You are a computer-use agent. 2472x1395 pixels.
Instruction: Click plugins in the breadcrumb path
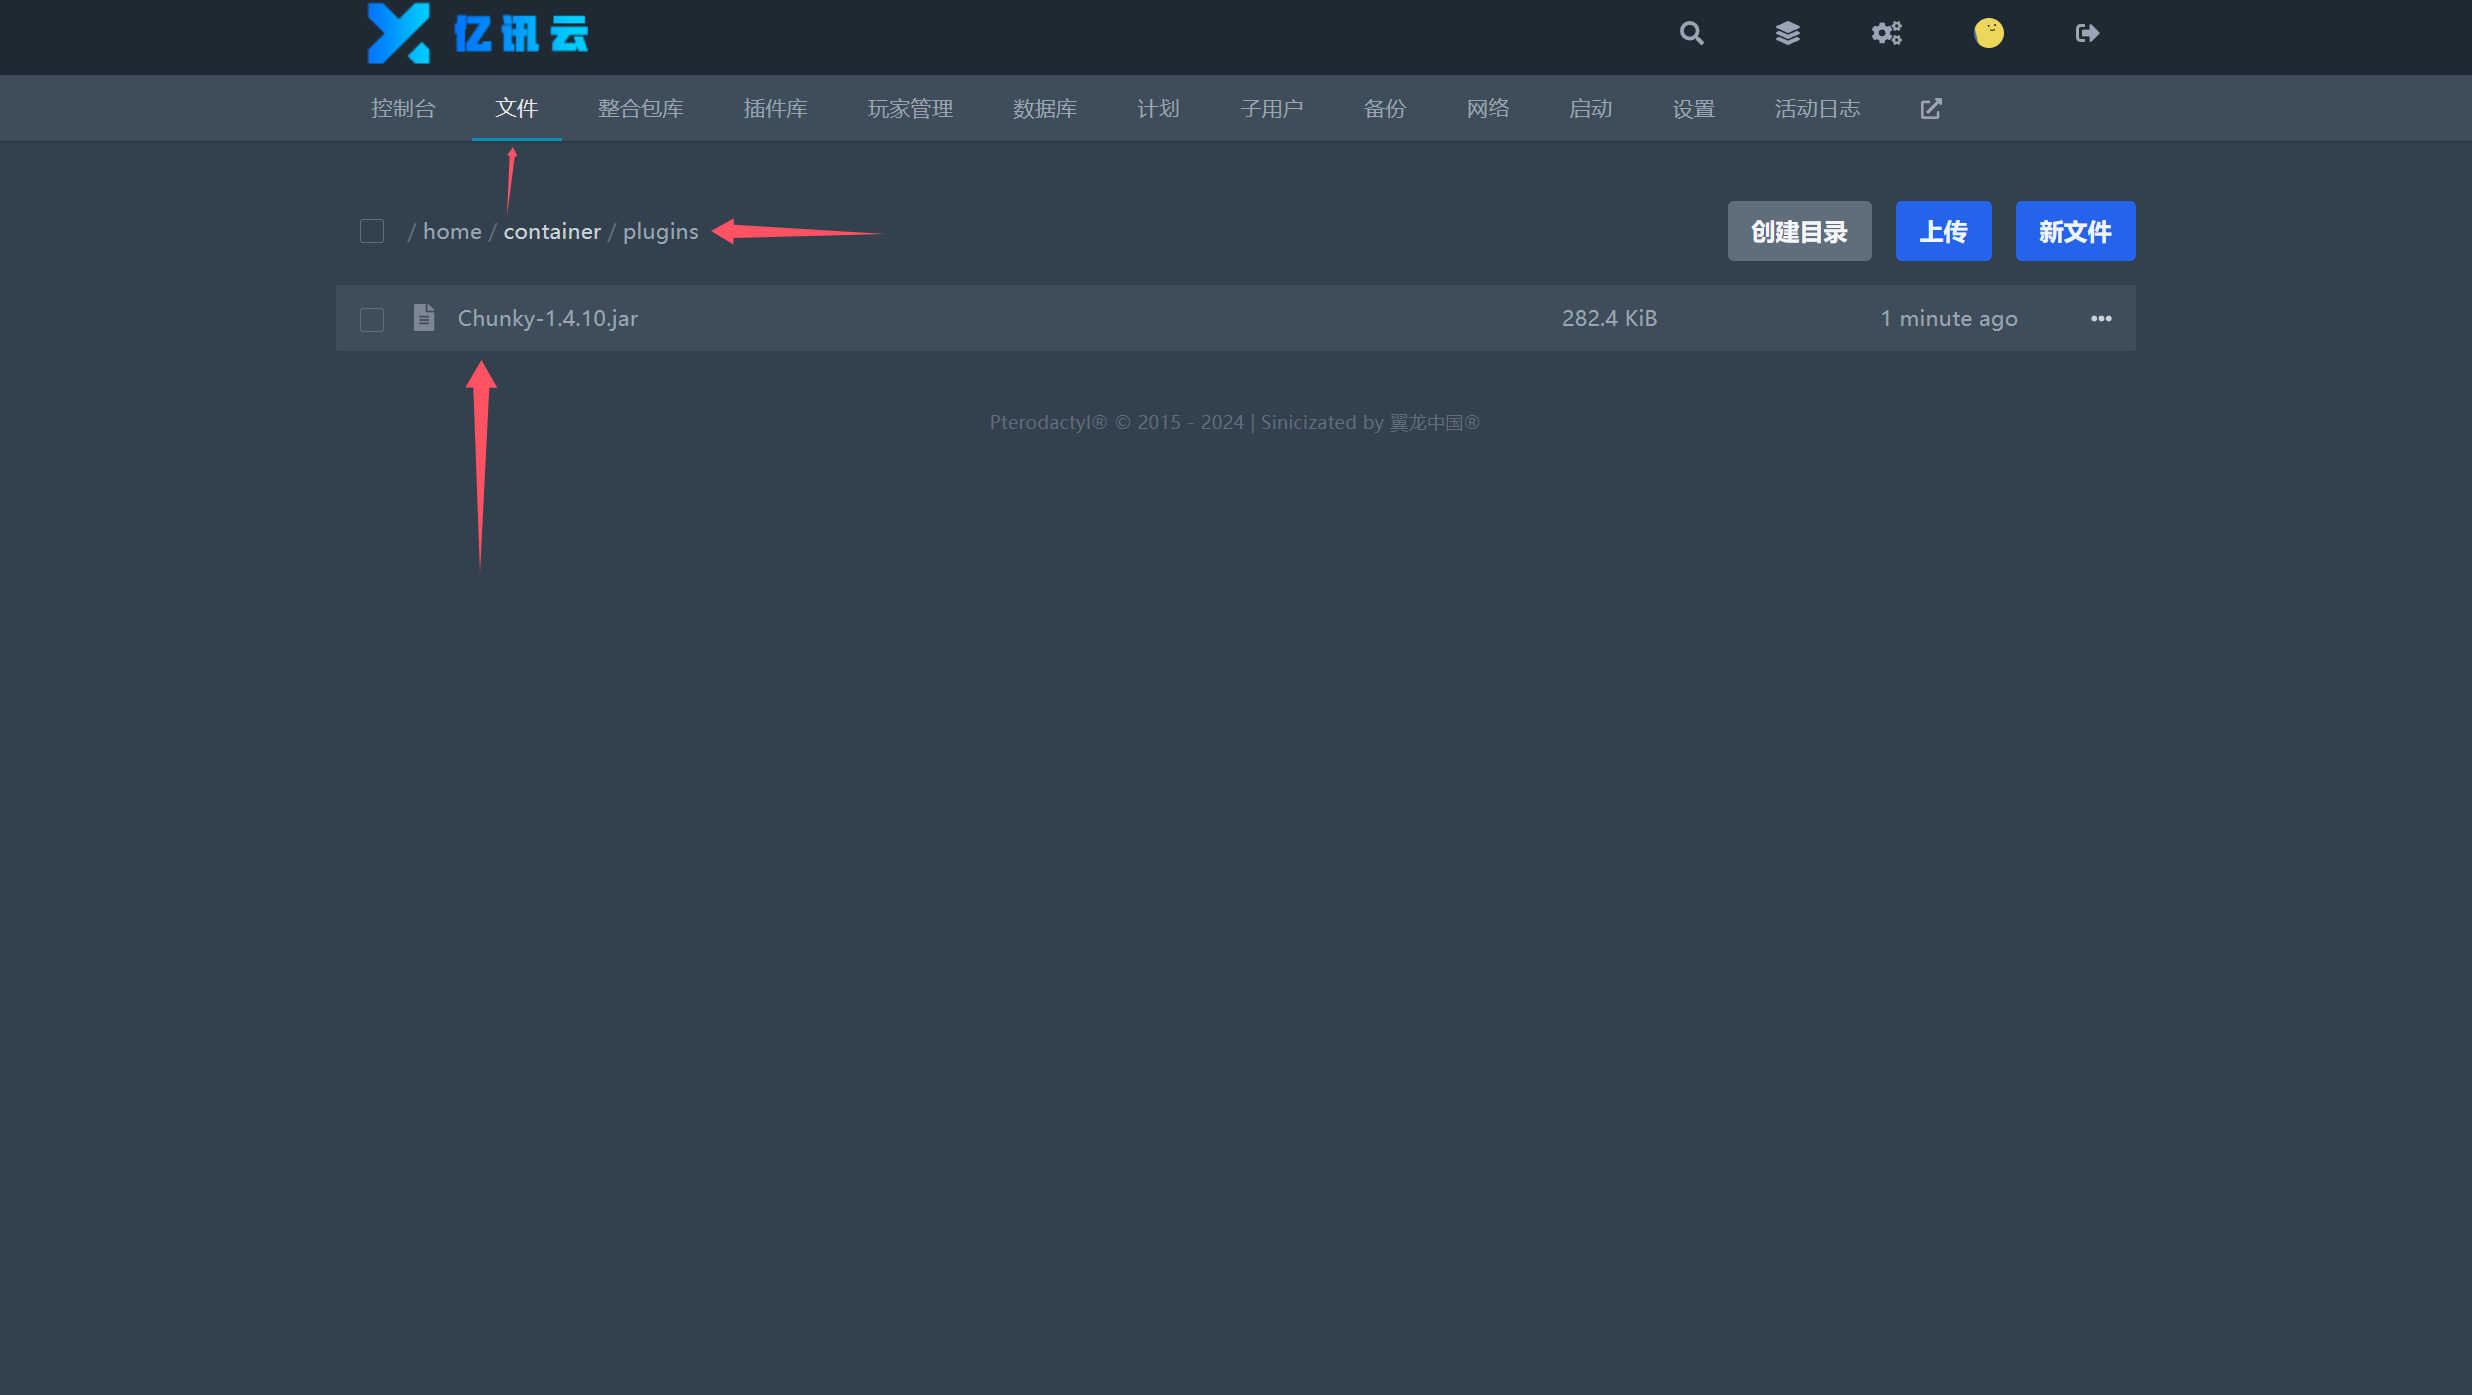tap(661, 232)
